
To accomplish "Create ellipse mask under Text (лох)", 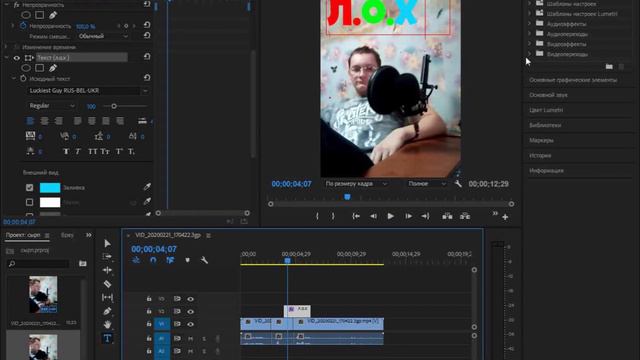I will pos(26,68).
